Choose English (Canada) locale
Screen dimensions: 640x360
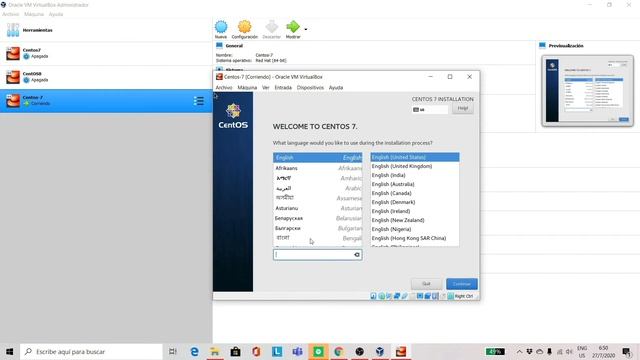(415, 193)
